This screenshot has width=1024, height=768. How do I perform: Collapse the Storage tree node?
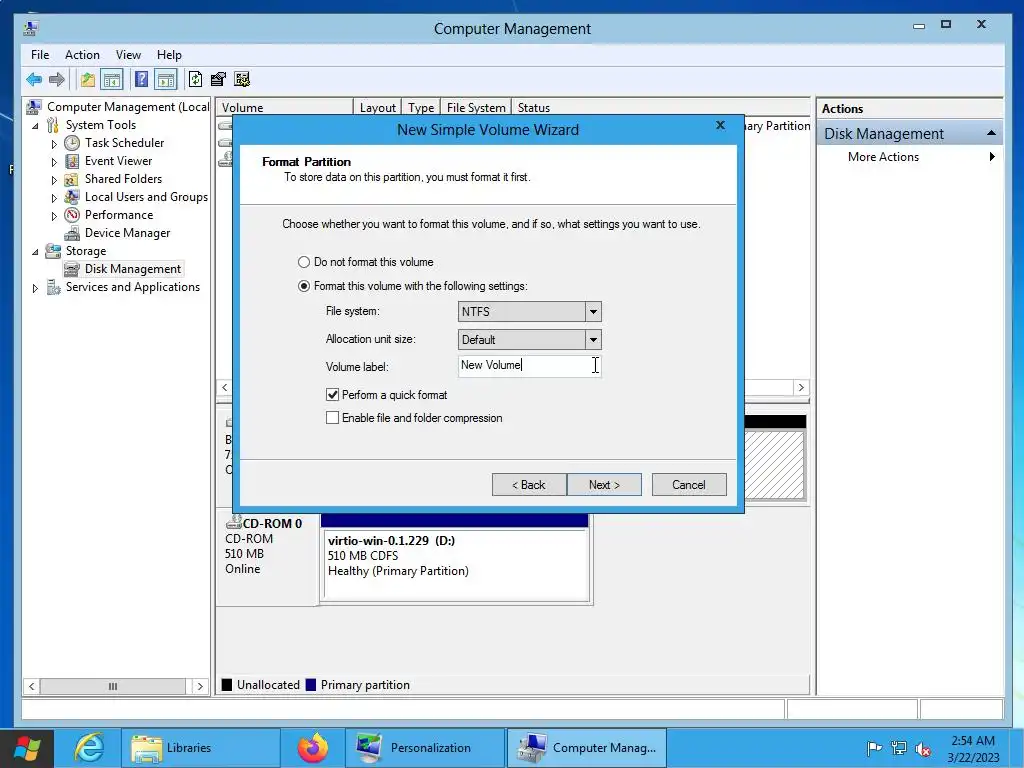pyautogui.click(x=35, y=251)
